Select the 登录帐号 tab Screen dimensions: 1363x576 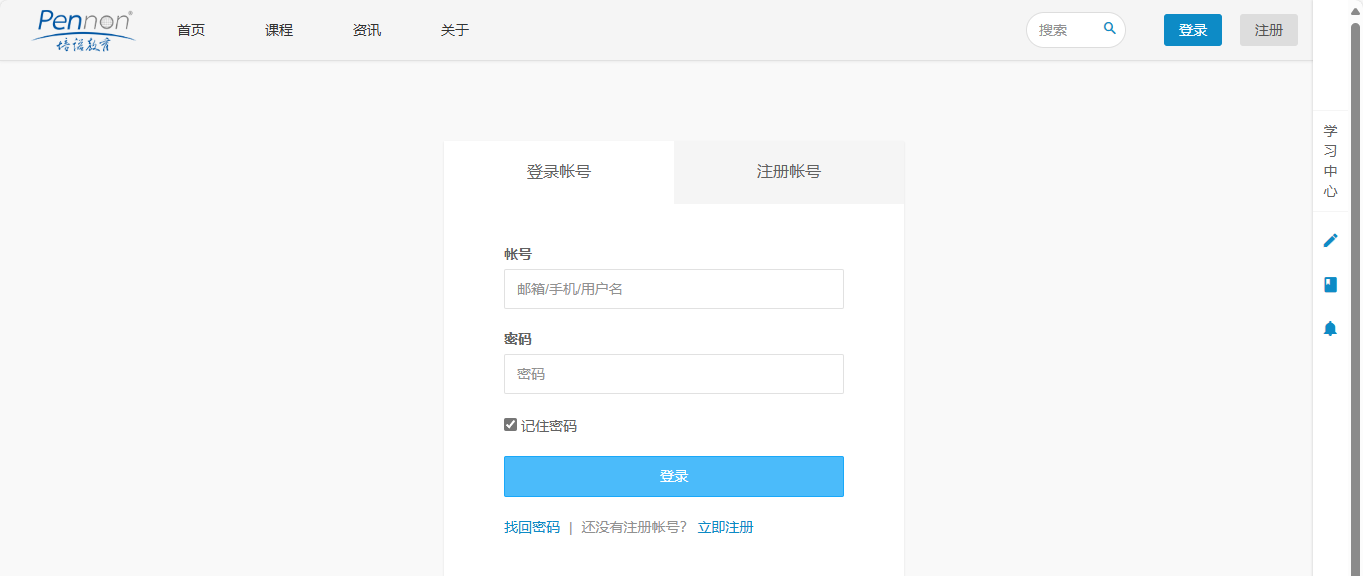coord(558,172)
